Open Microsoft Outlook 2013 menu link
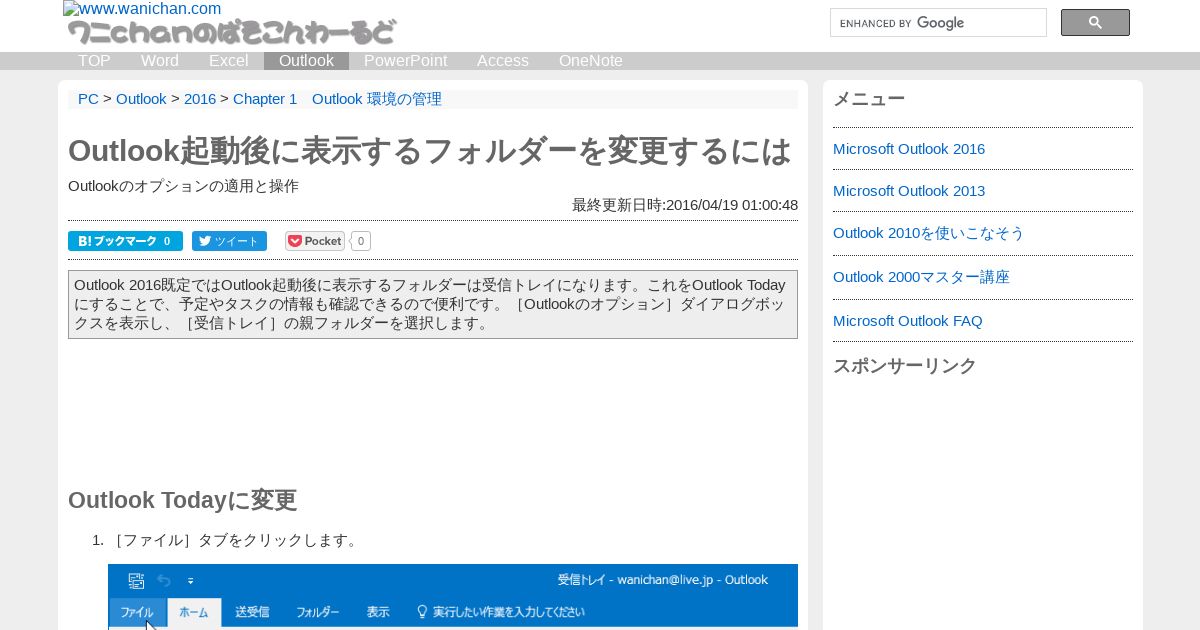Screen dimensions: 1200x630 [x=909, y=191]
